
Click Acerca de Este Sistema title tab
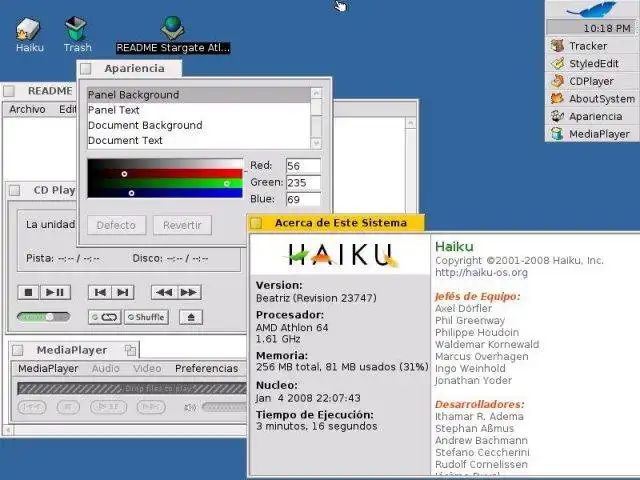click(x=336, y=223)
